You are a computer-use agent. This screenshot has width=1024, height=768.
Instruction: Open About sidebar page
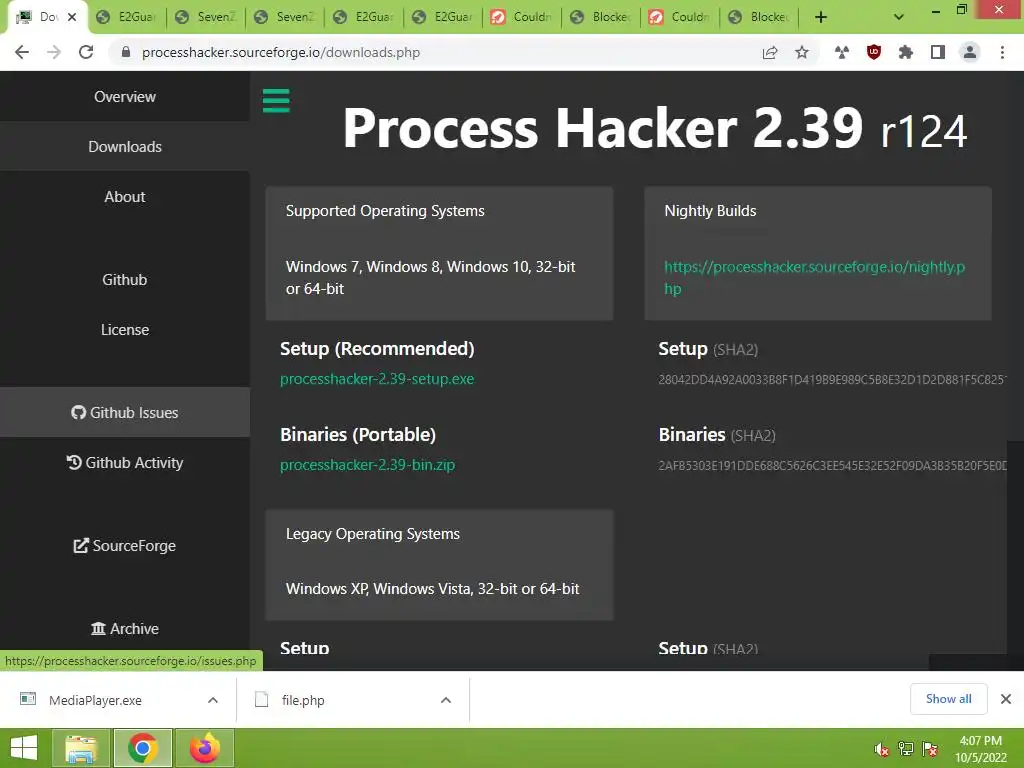click(x=125, y=197)
